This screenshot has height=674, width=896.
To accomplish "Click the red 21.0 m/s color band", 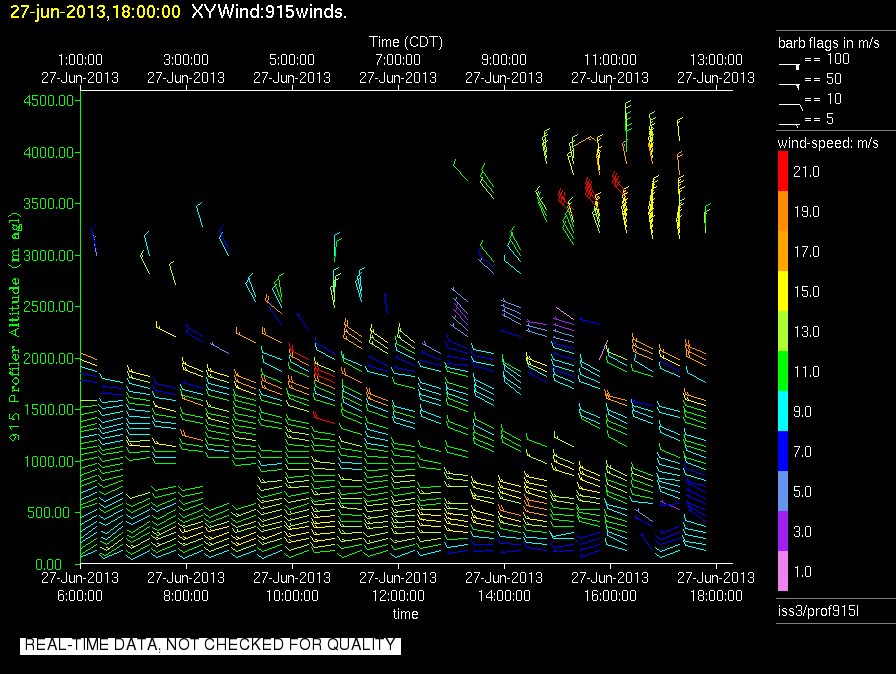I will tap(783, 171).
